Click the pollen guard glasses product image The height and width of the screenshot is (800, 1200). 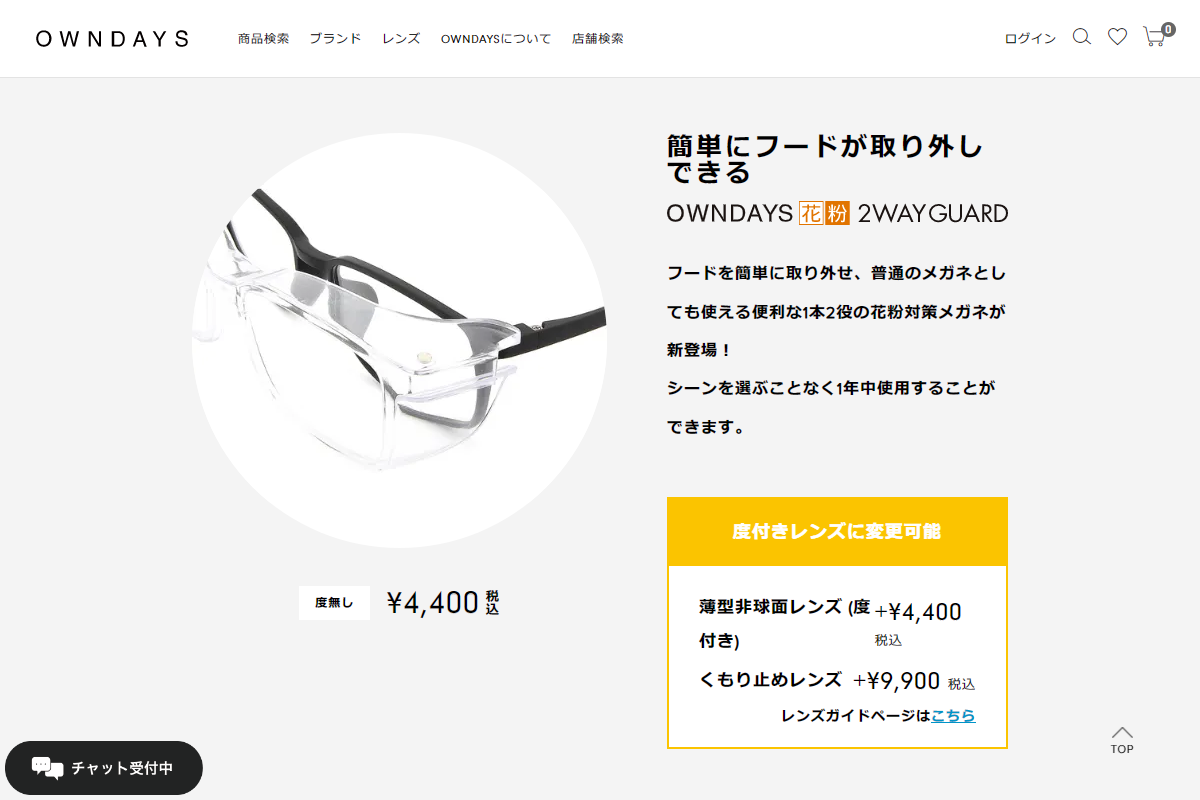pos(400,340)
